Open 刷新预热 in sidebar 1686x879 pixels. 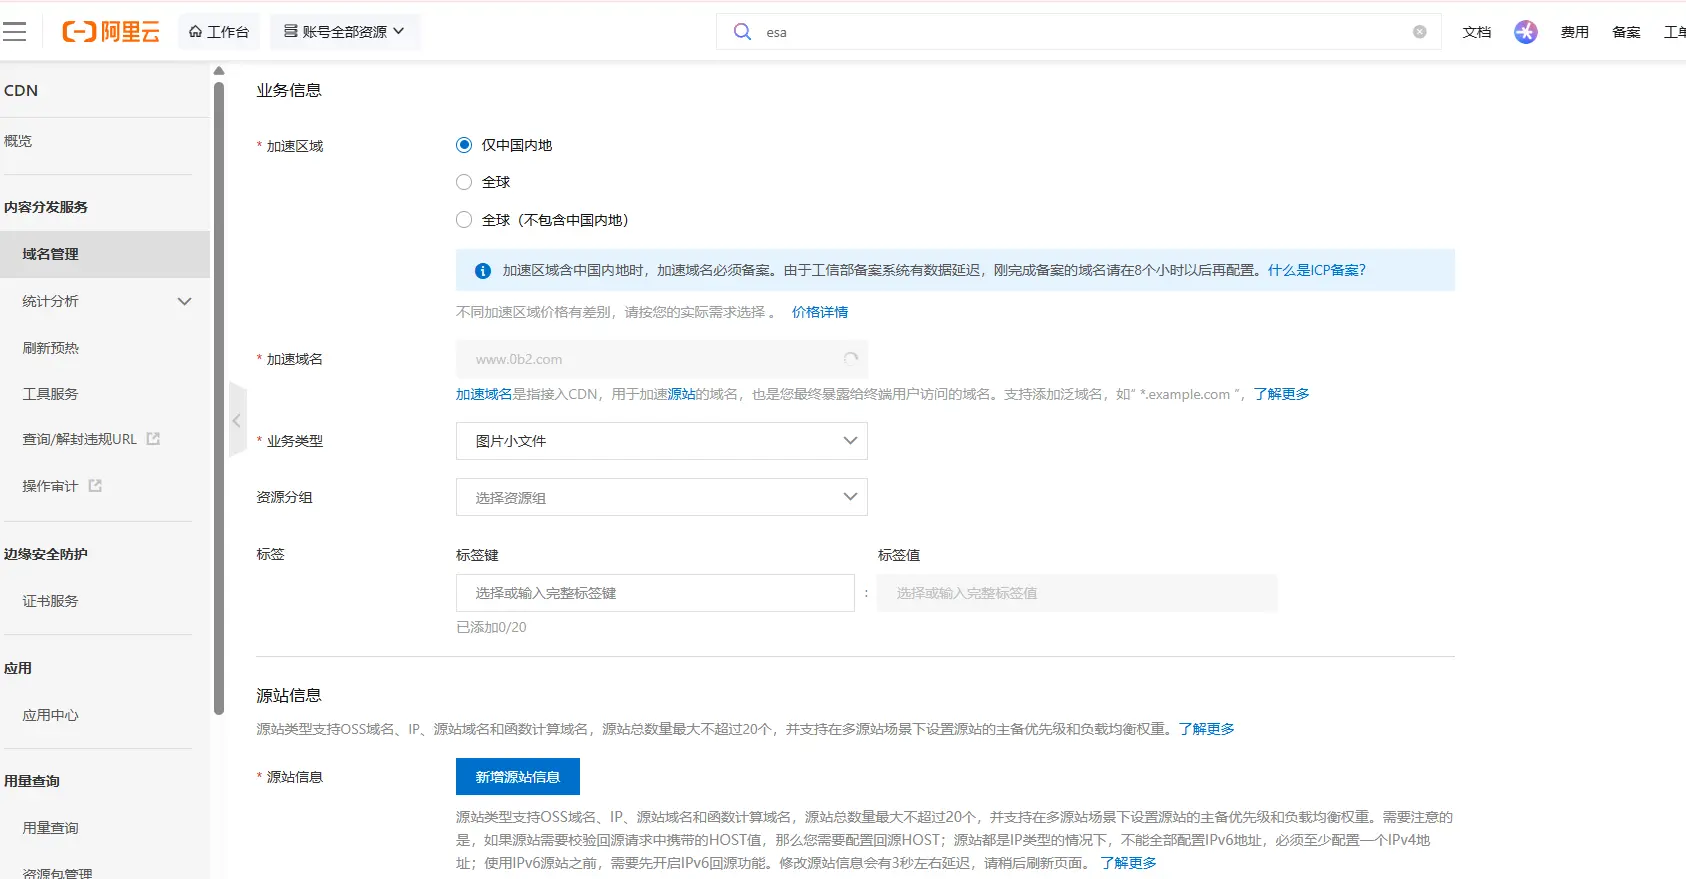pyautogui.click(x=50, y=348)
